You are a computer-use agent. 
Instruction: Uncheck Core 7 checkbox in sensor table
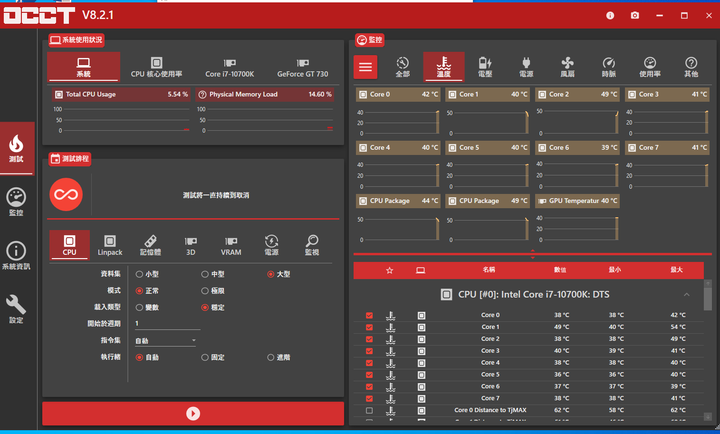pos(369,399)
